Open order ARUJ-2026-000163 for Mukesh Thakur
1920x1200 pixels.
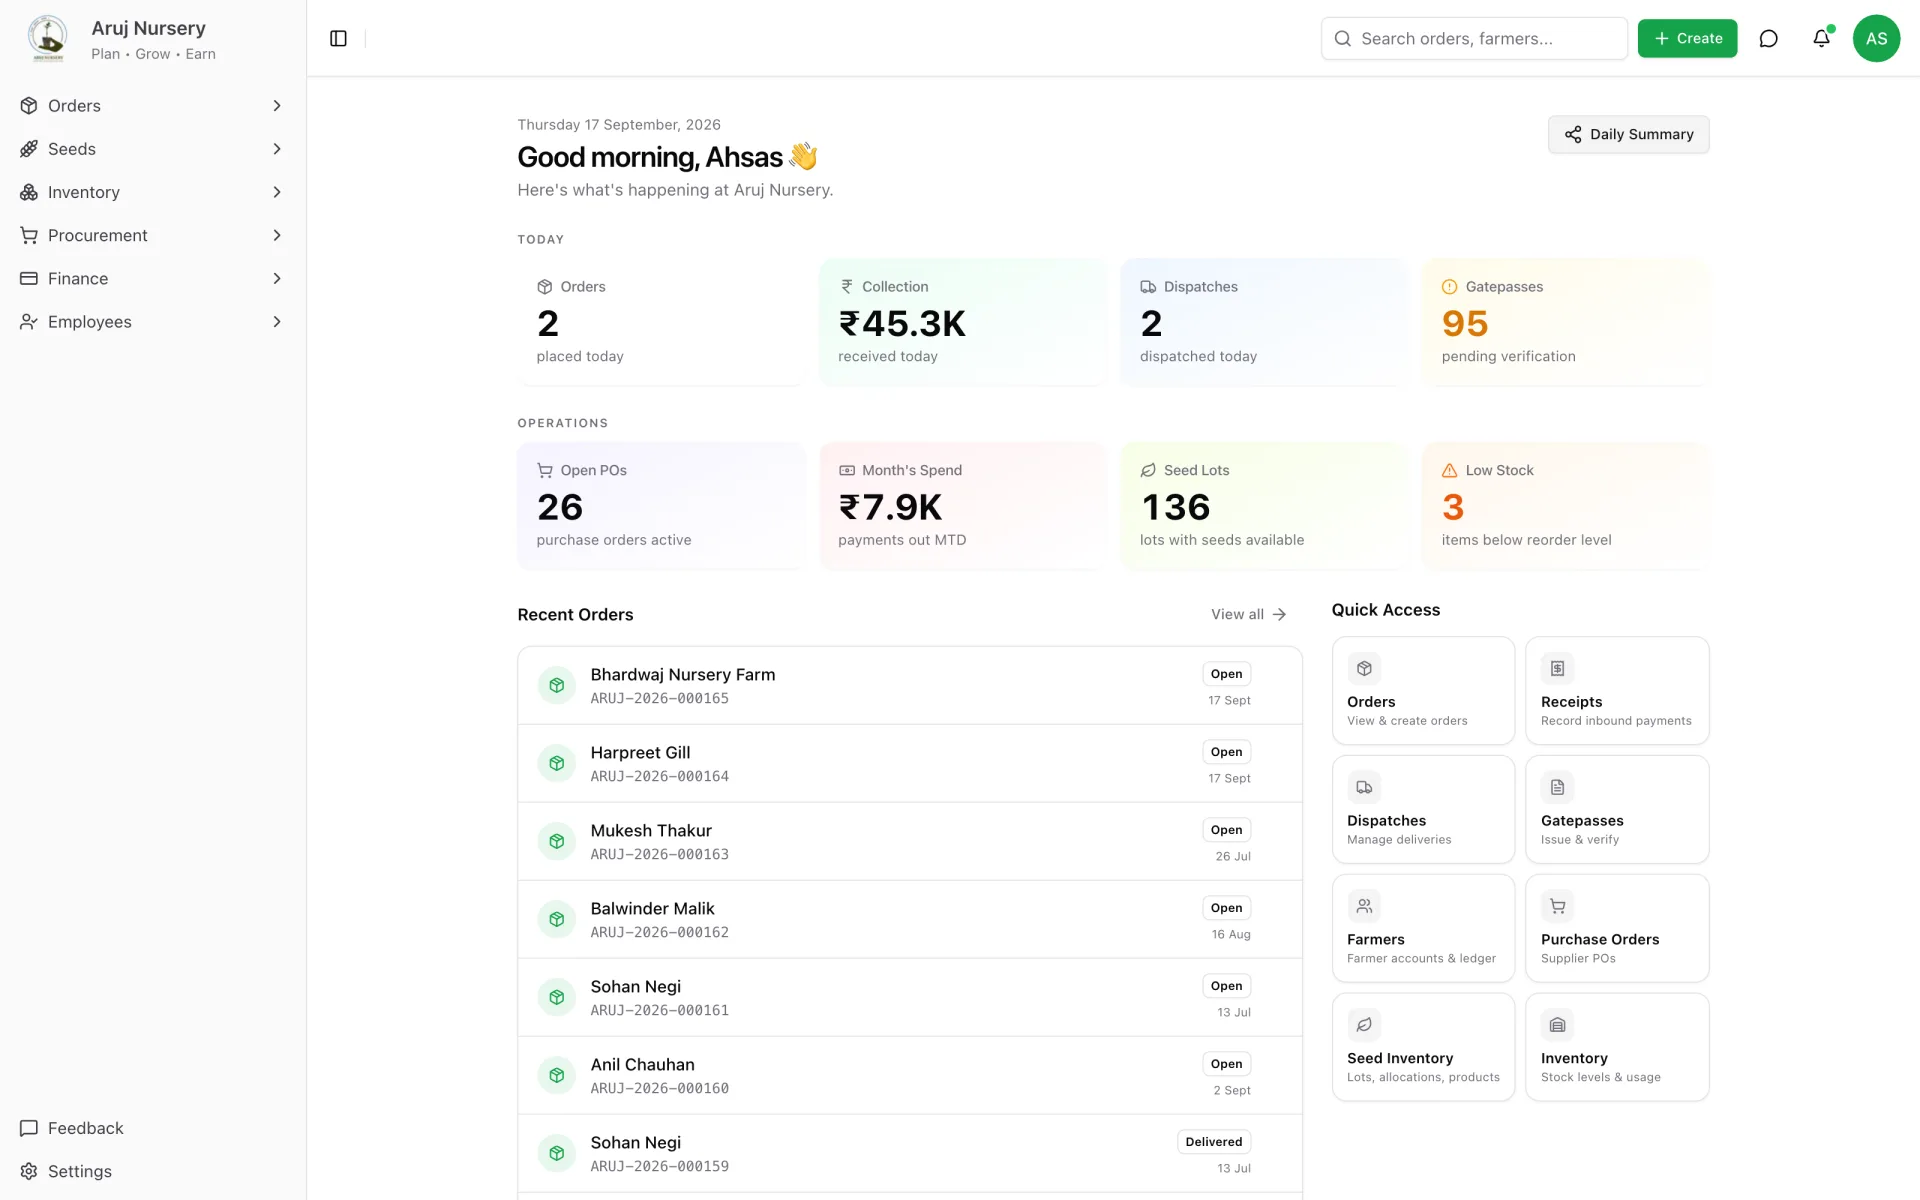pos(910,841)
